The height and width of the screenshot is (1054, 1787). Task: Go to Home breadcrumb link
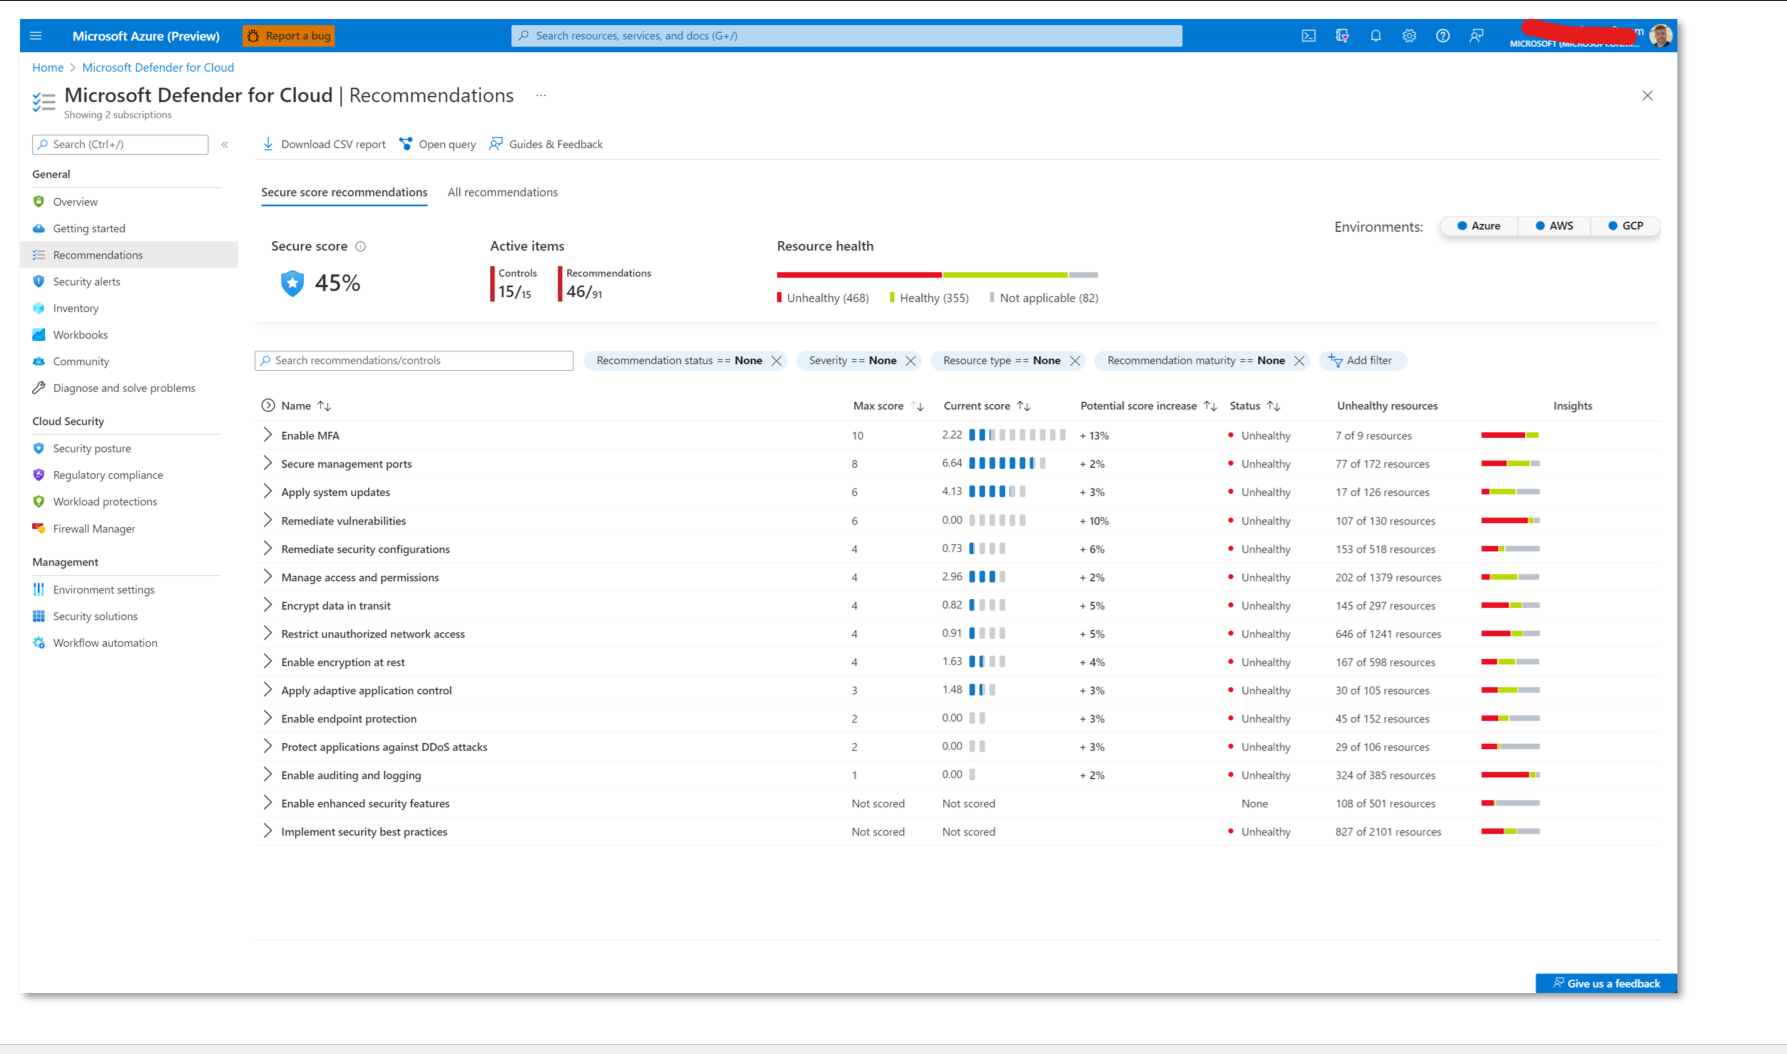tap(47, 68)
